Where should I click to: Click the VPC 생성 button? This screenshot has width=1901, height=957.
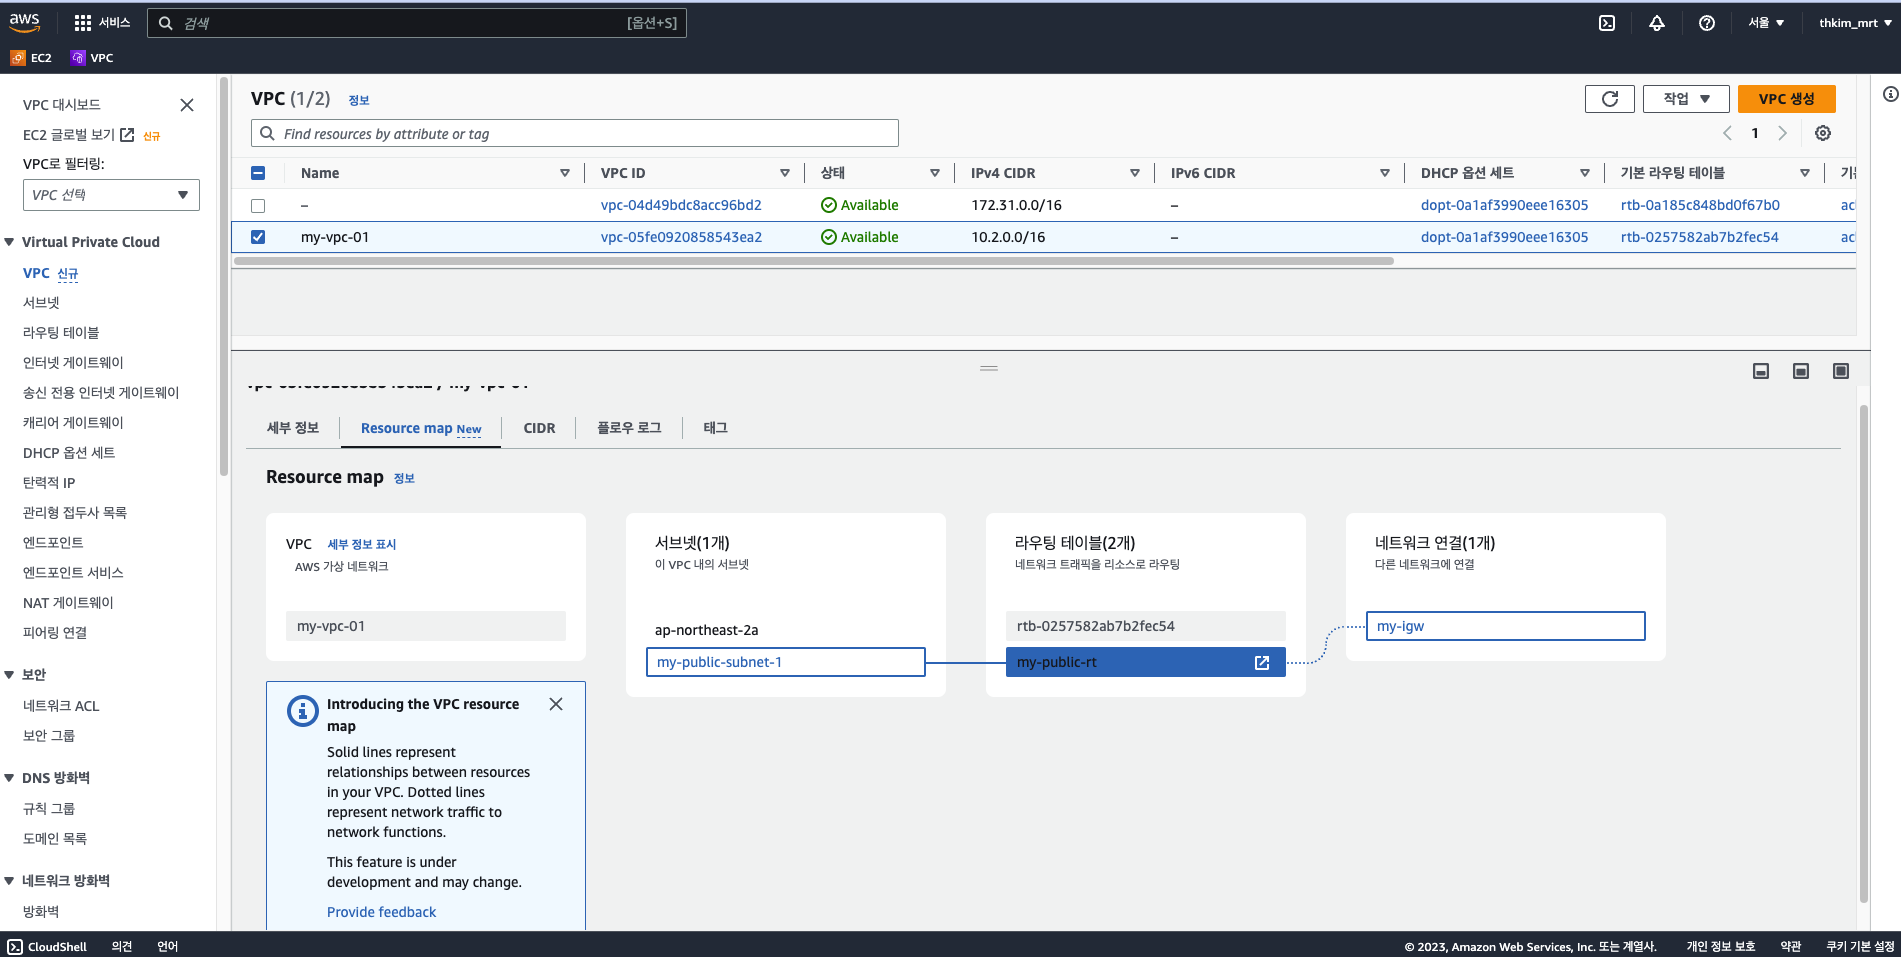point(1786,99)
